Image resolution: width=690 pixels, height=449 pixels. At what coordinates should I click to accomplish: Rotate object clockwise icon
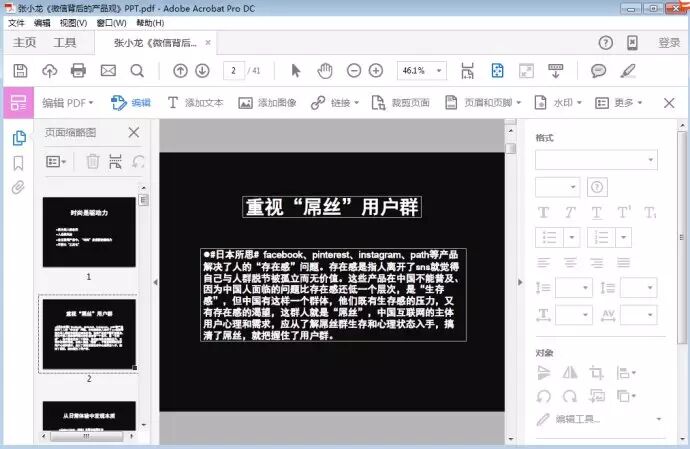570,396
